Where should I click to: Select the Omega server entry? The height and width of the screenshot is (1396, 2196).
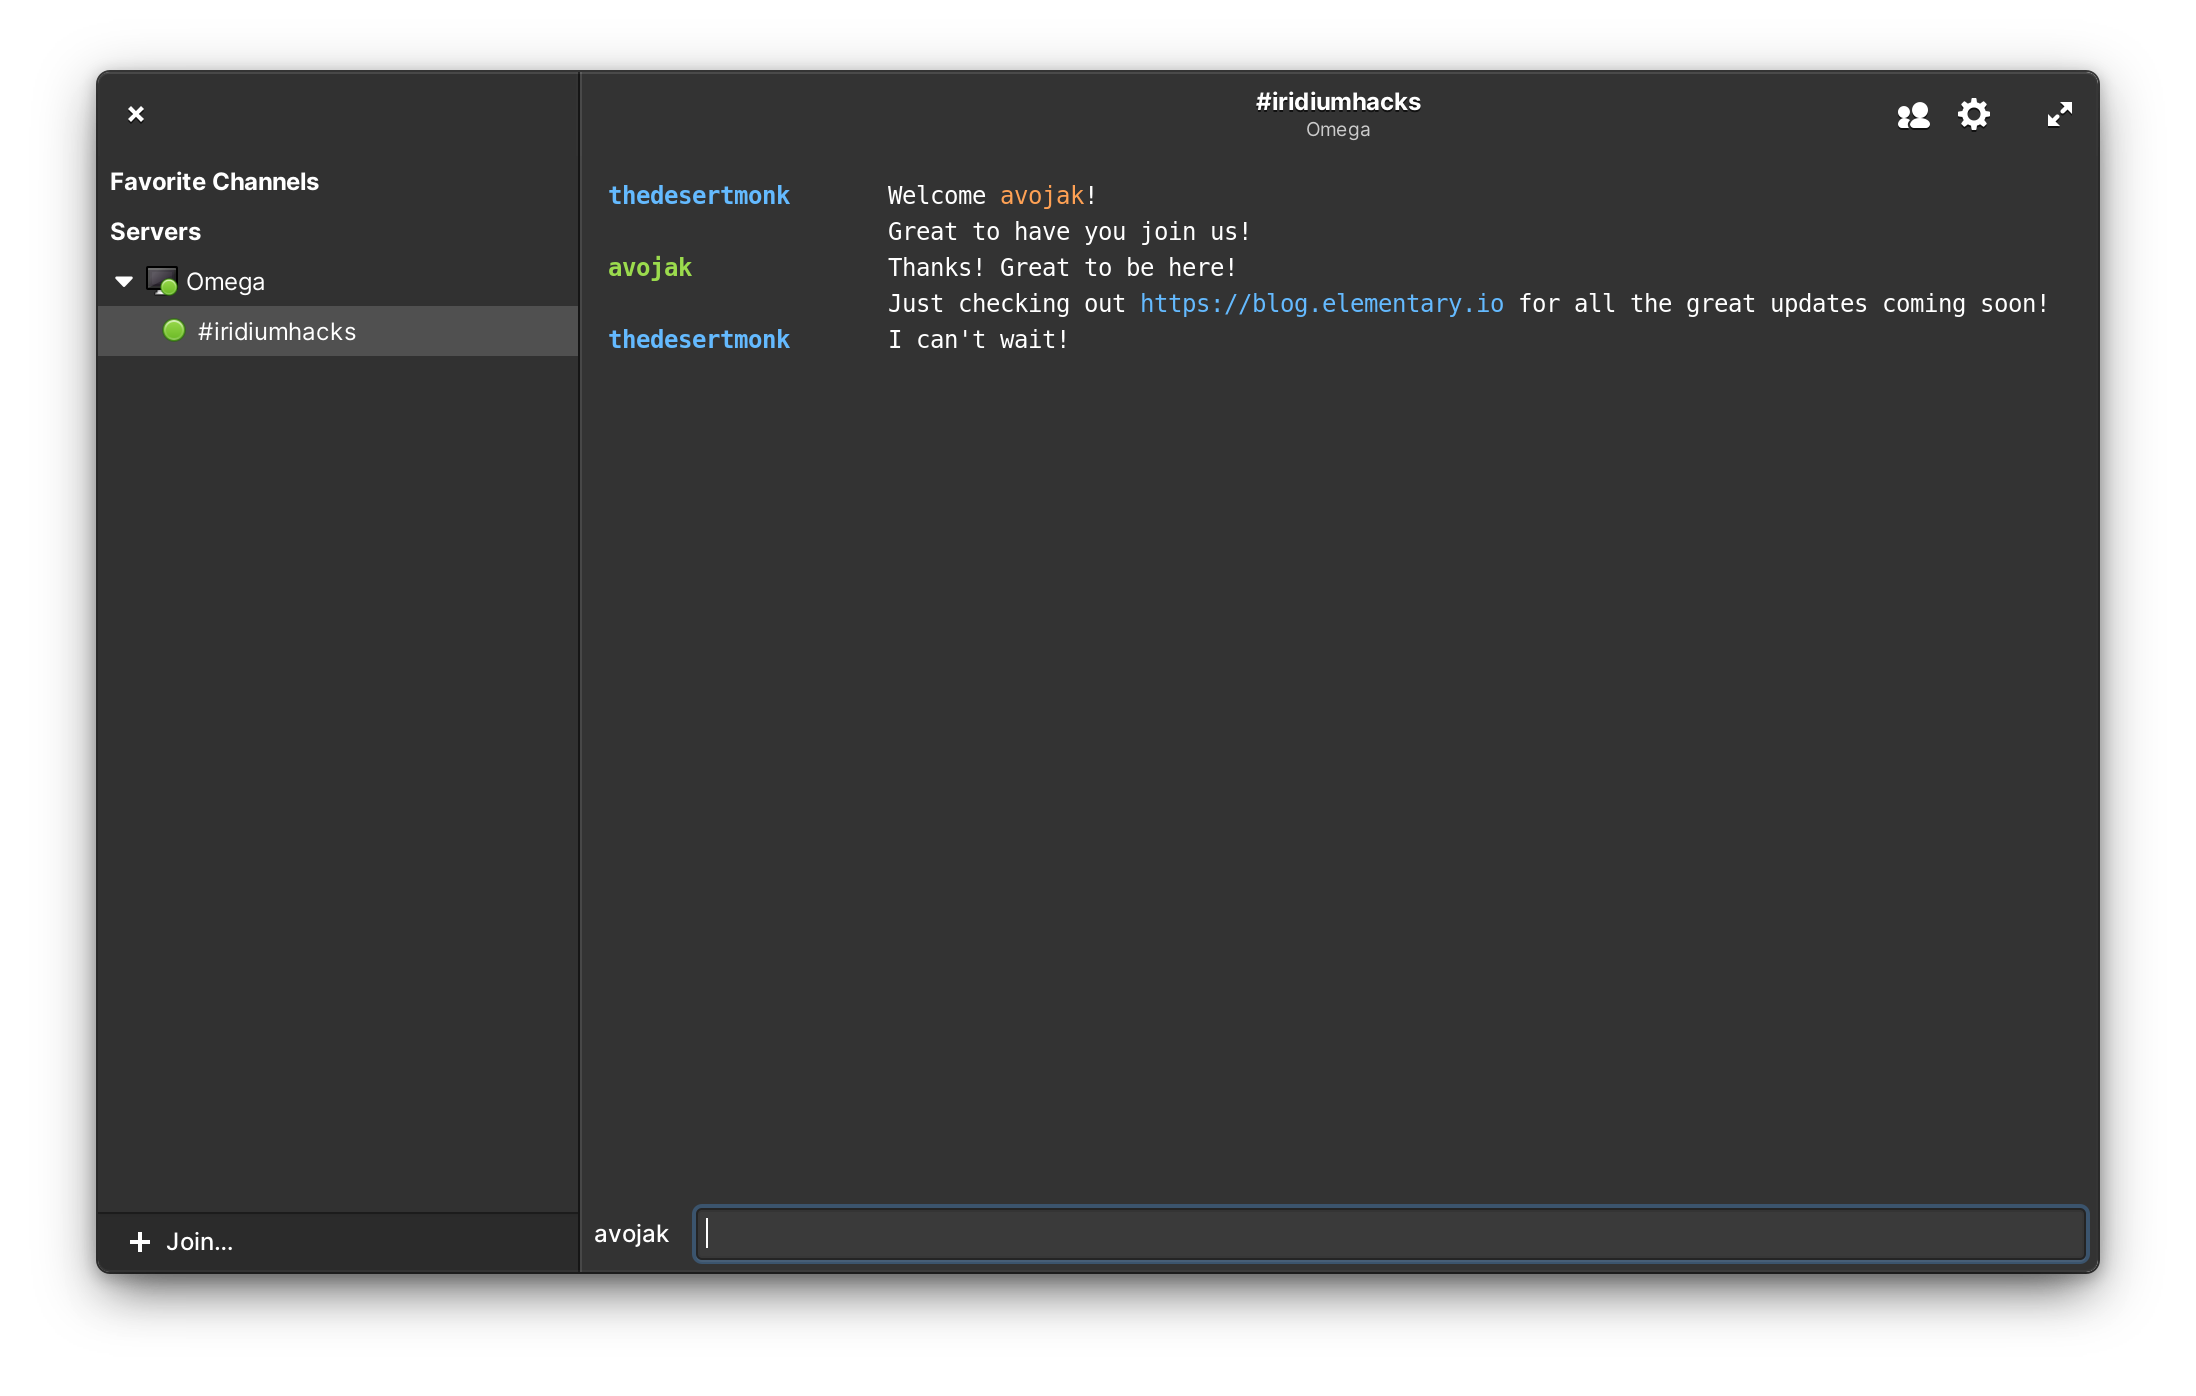pos(225,282)
